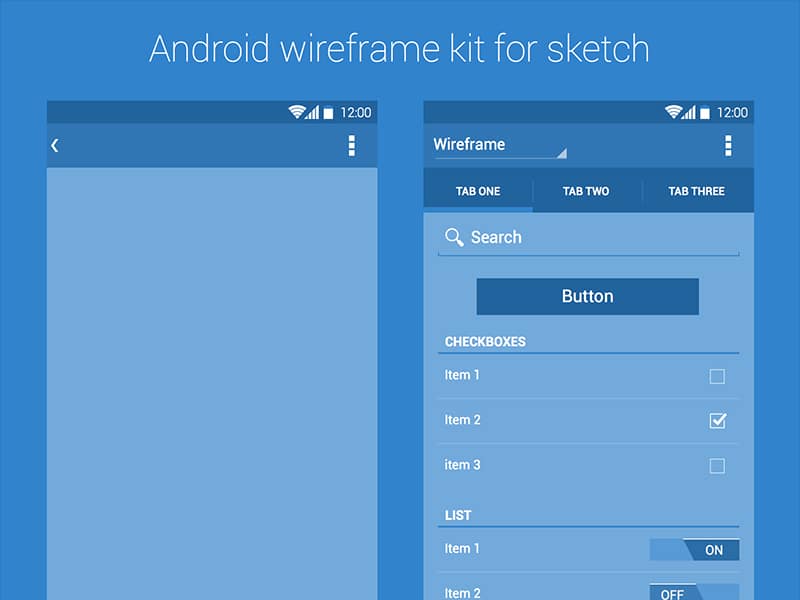The width and height of the screenshot is (800, 600).
Task: Open the overflow menu beside Wireframe
Action: tap(727, 144)
